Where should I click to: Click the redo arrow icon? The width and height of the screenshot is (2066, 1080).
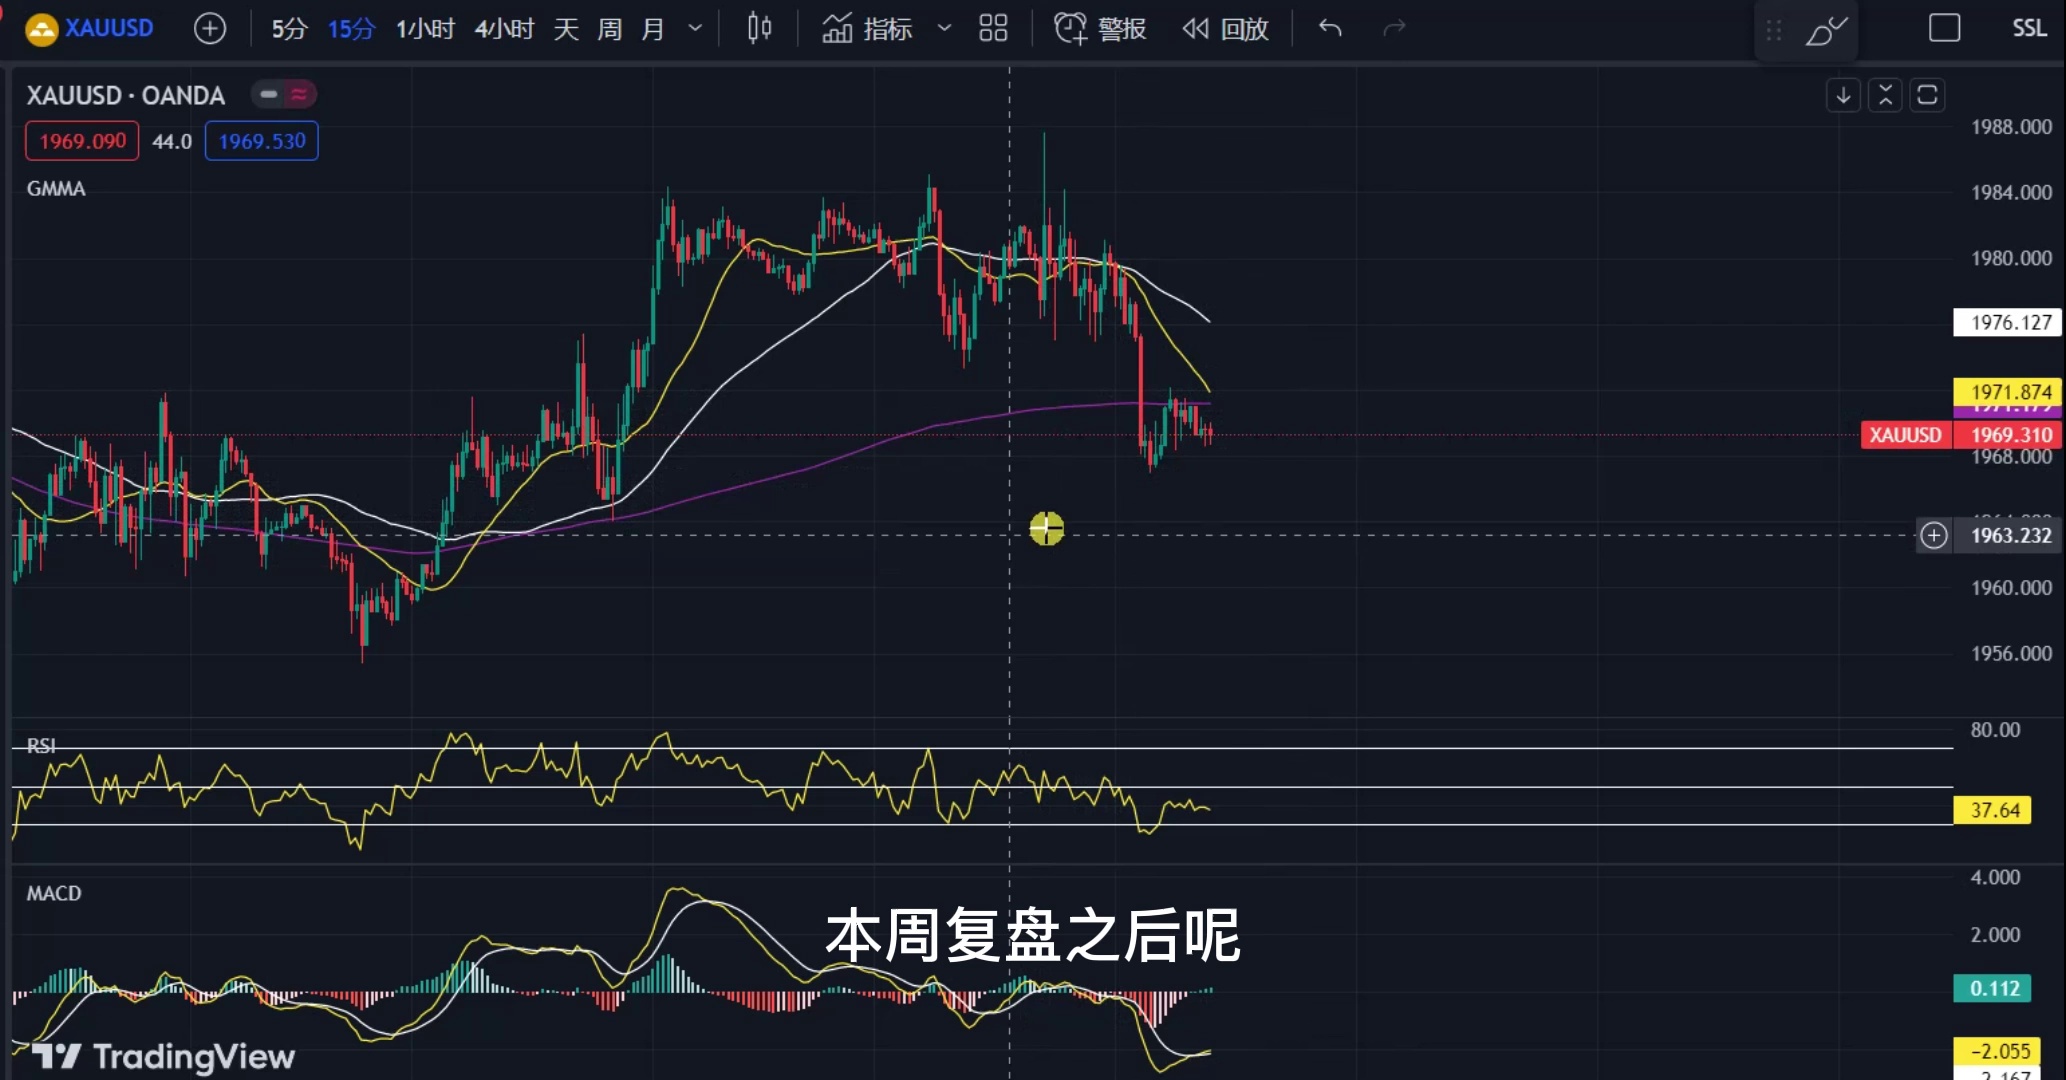coord(1394,28)
